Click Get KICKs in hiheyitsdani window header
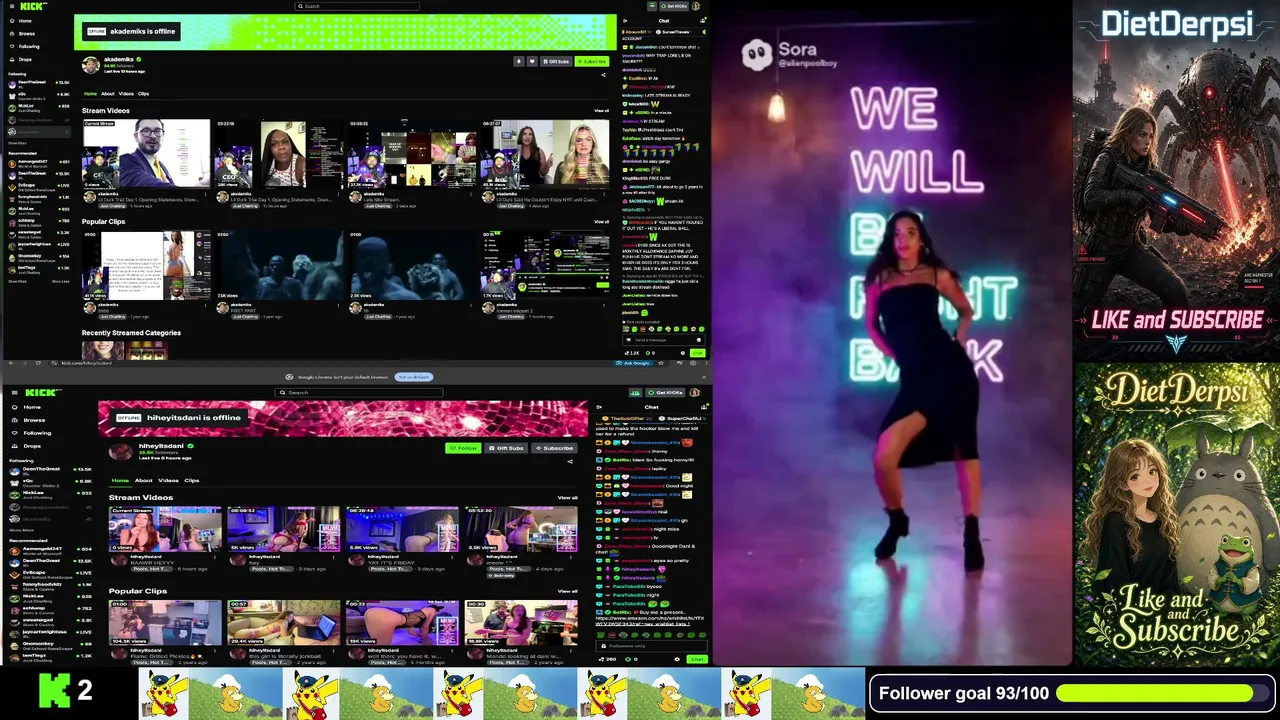Image resolution: width=1280 pixels, height=720 pixels. [x=665, y=393]
